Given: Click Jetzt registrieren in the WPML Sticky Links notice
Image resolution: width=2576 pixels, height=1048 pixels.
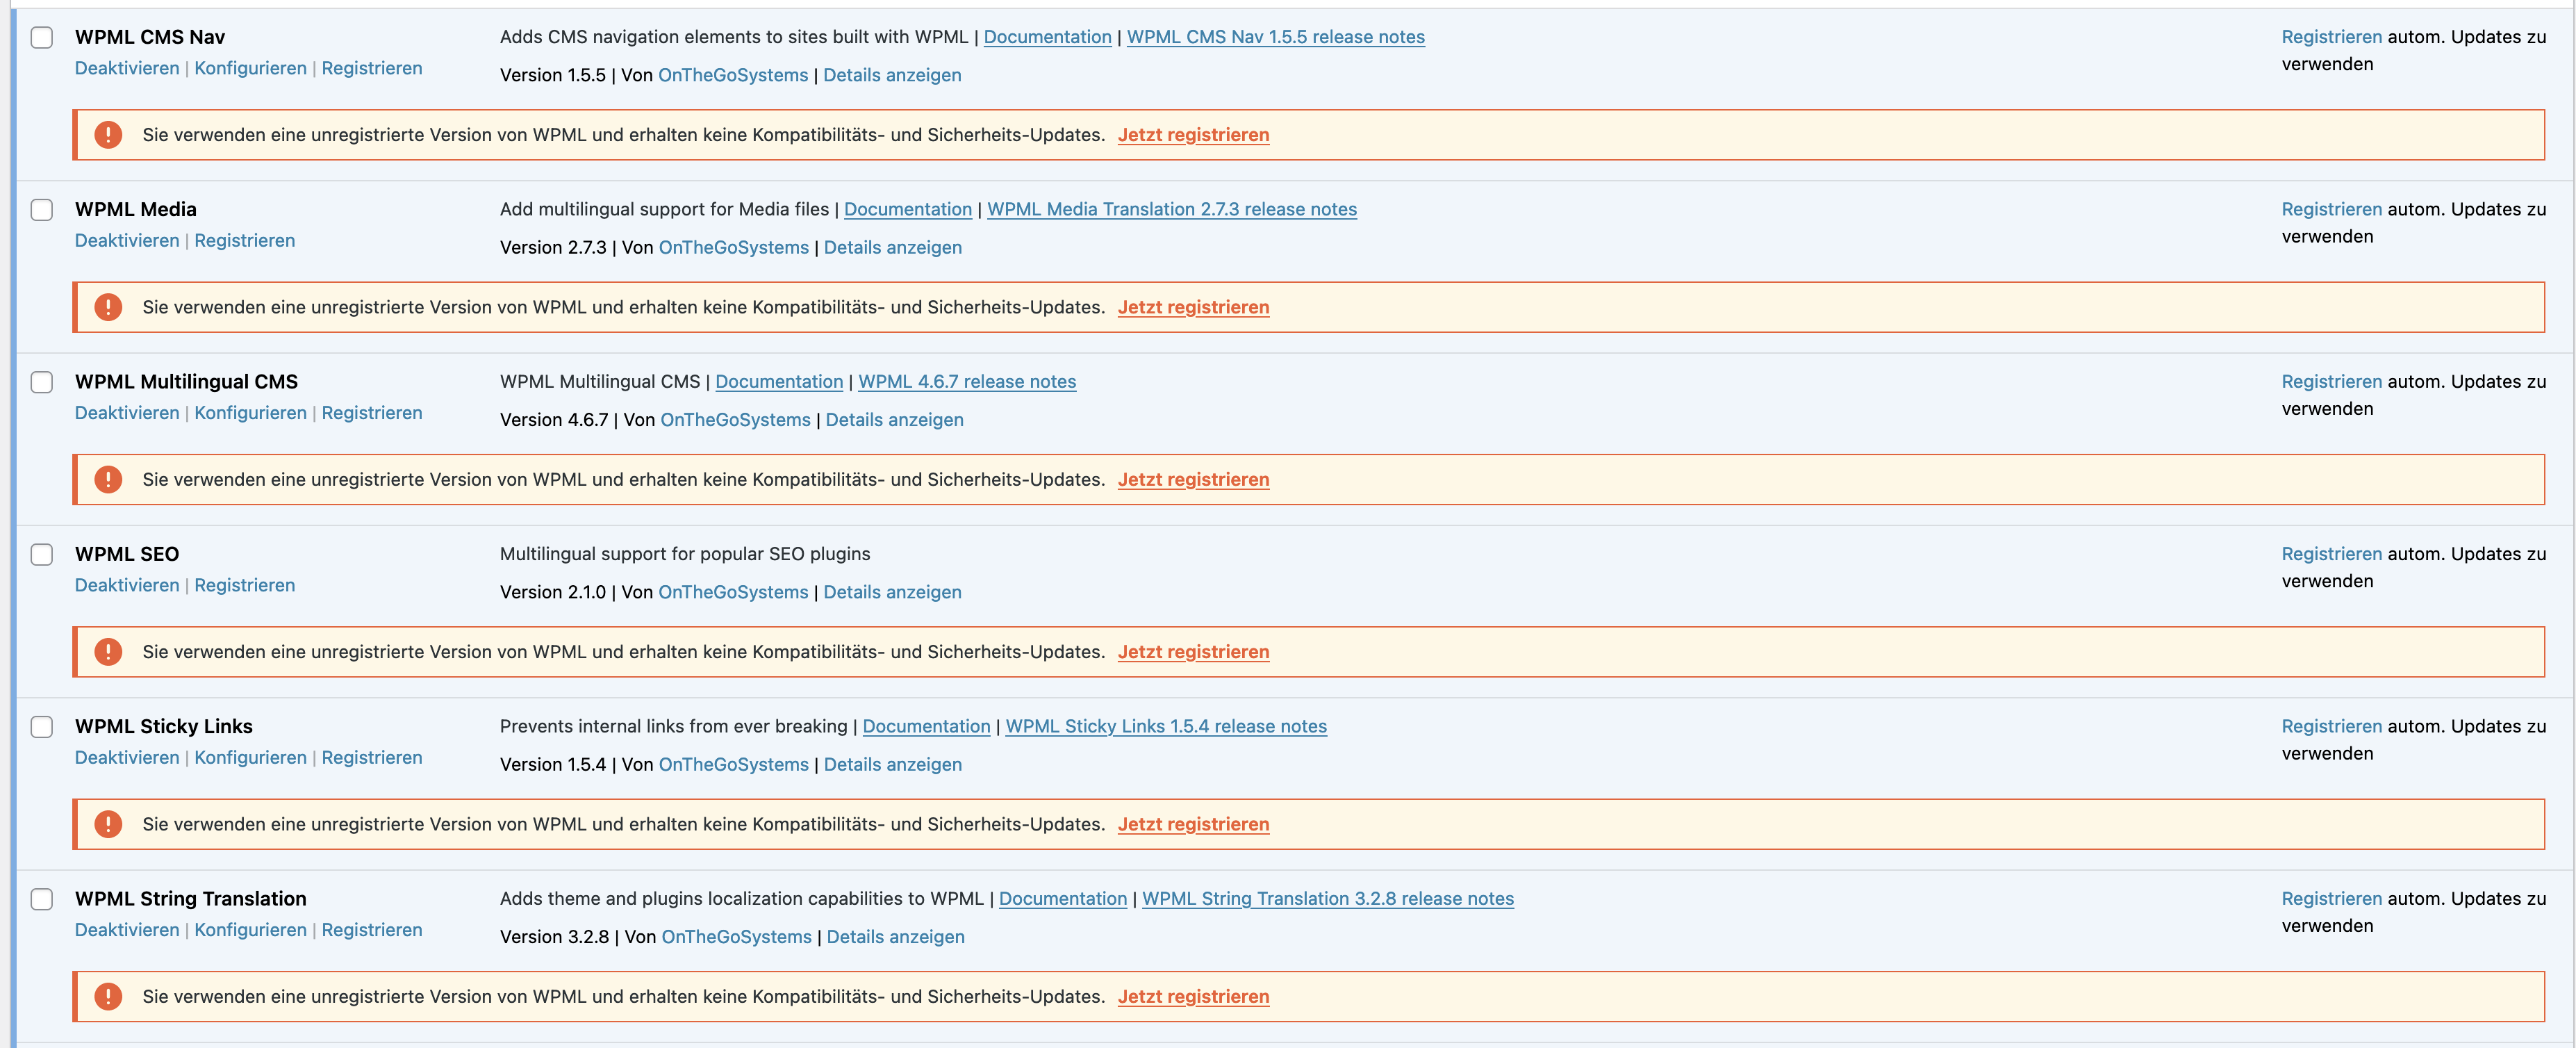Looking at the screenshot, I should tap(1193, 824).
